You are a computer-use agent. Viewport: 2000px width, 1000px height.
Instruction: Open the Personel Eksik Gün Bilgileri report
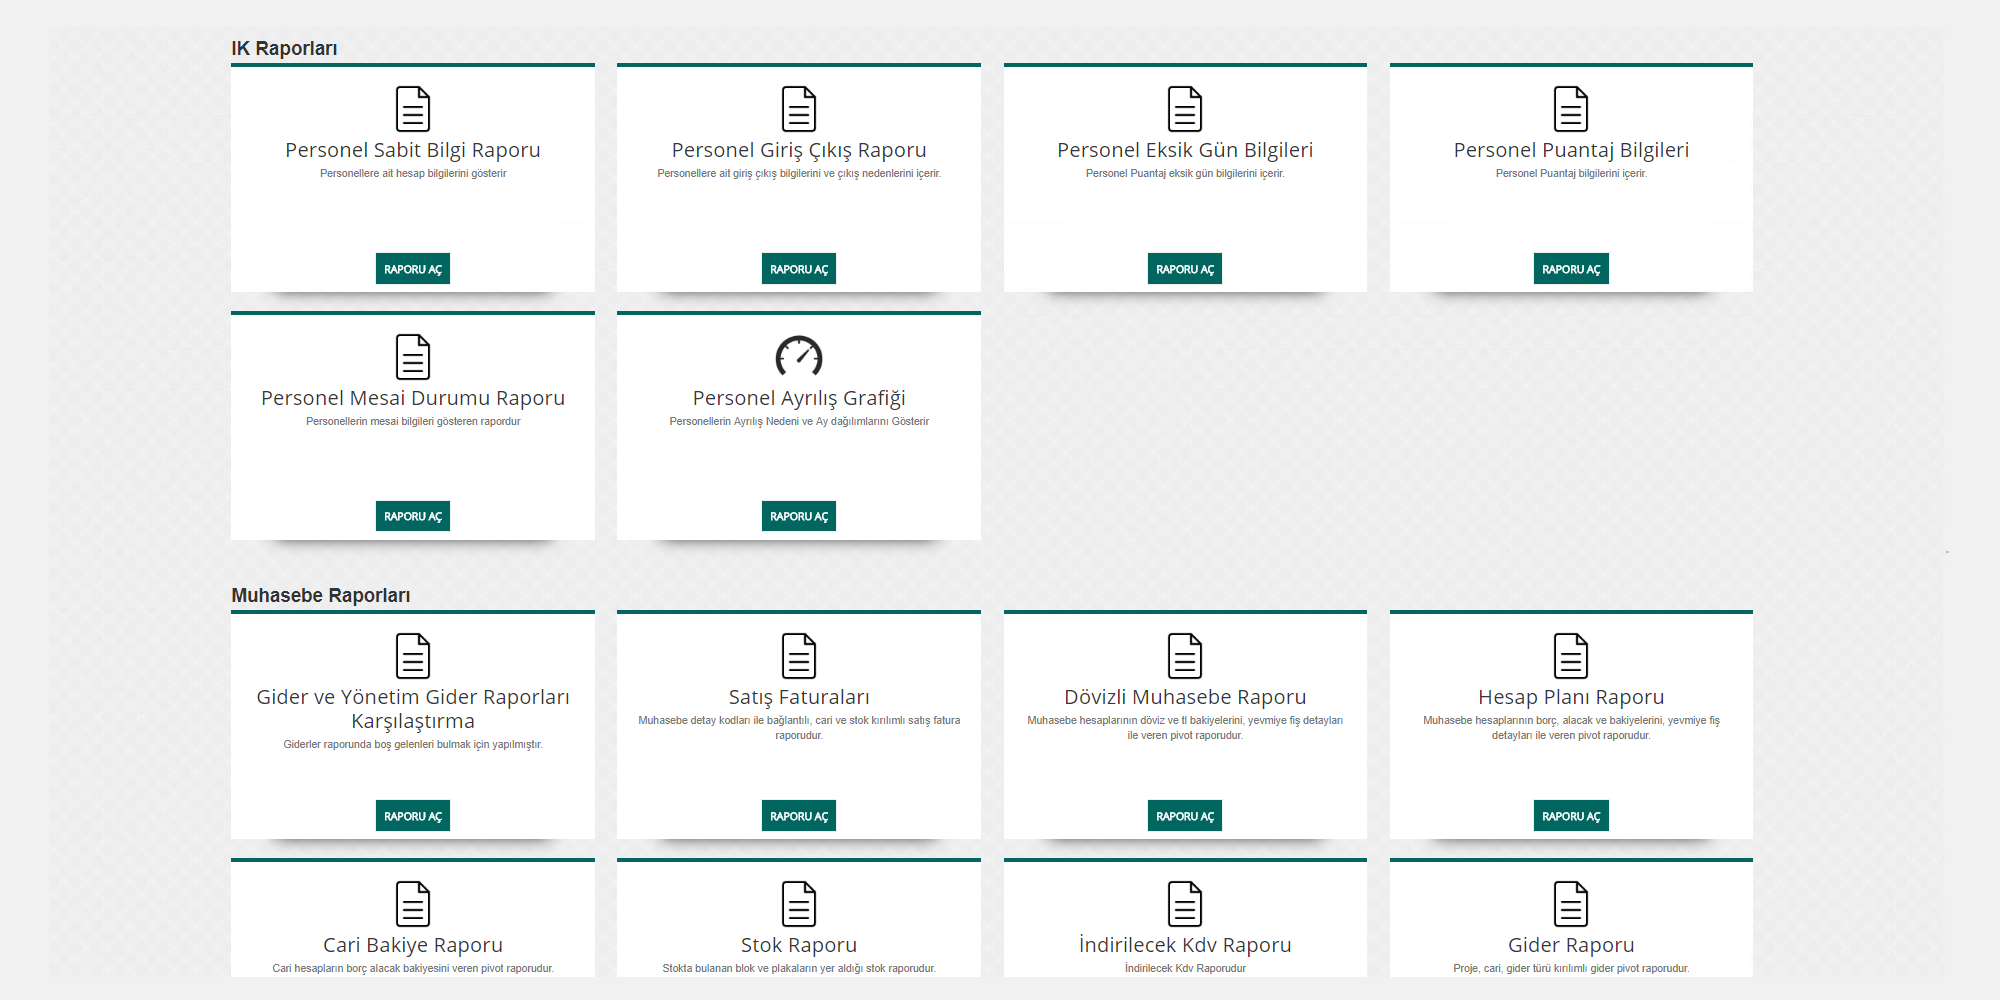1184,269
